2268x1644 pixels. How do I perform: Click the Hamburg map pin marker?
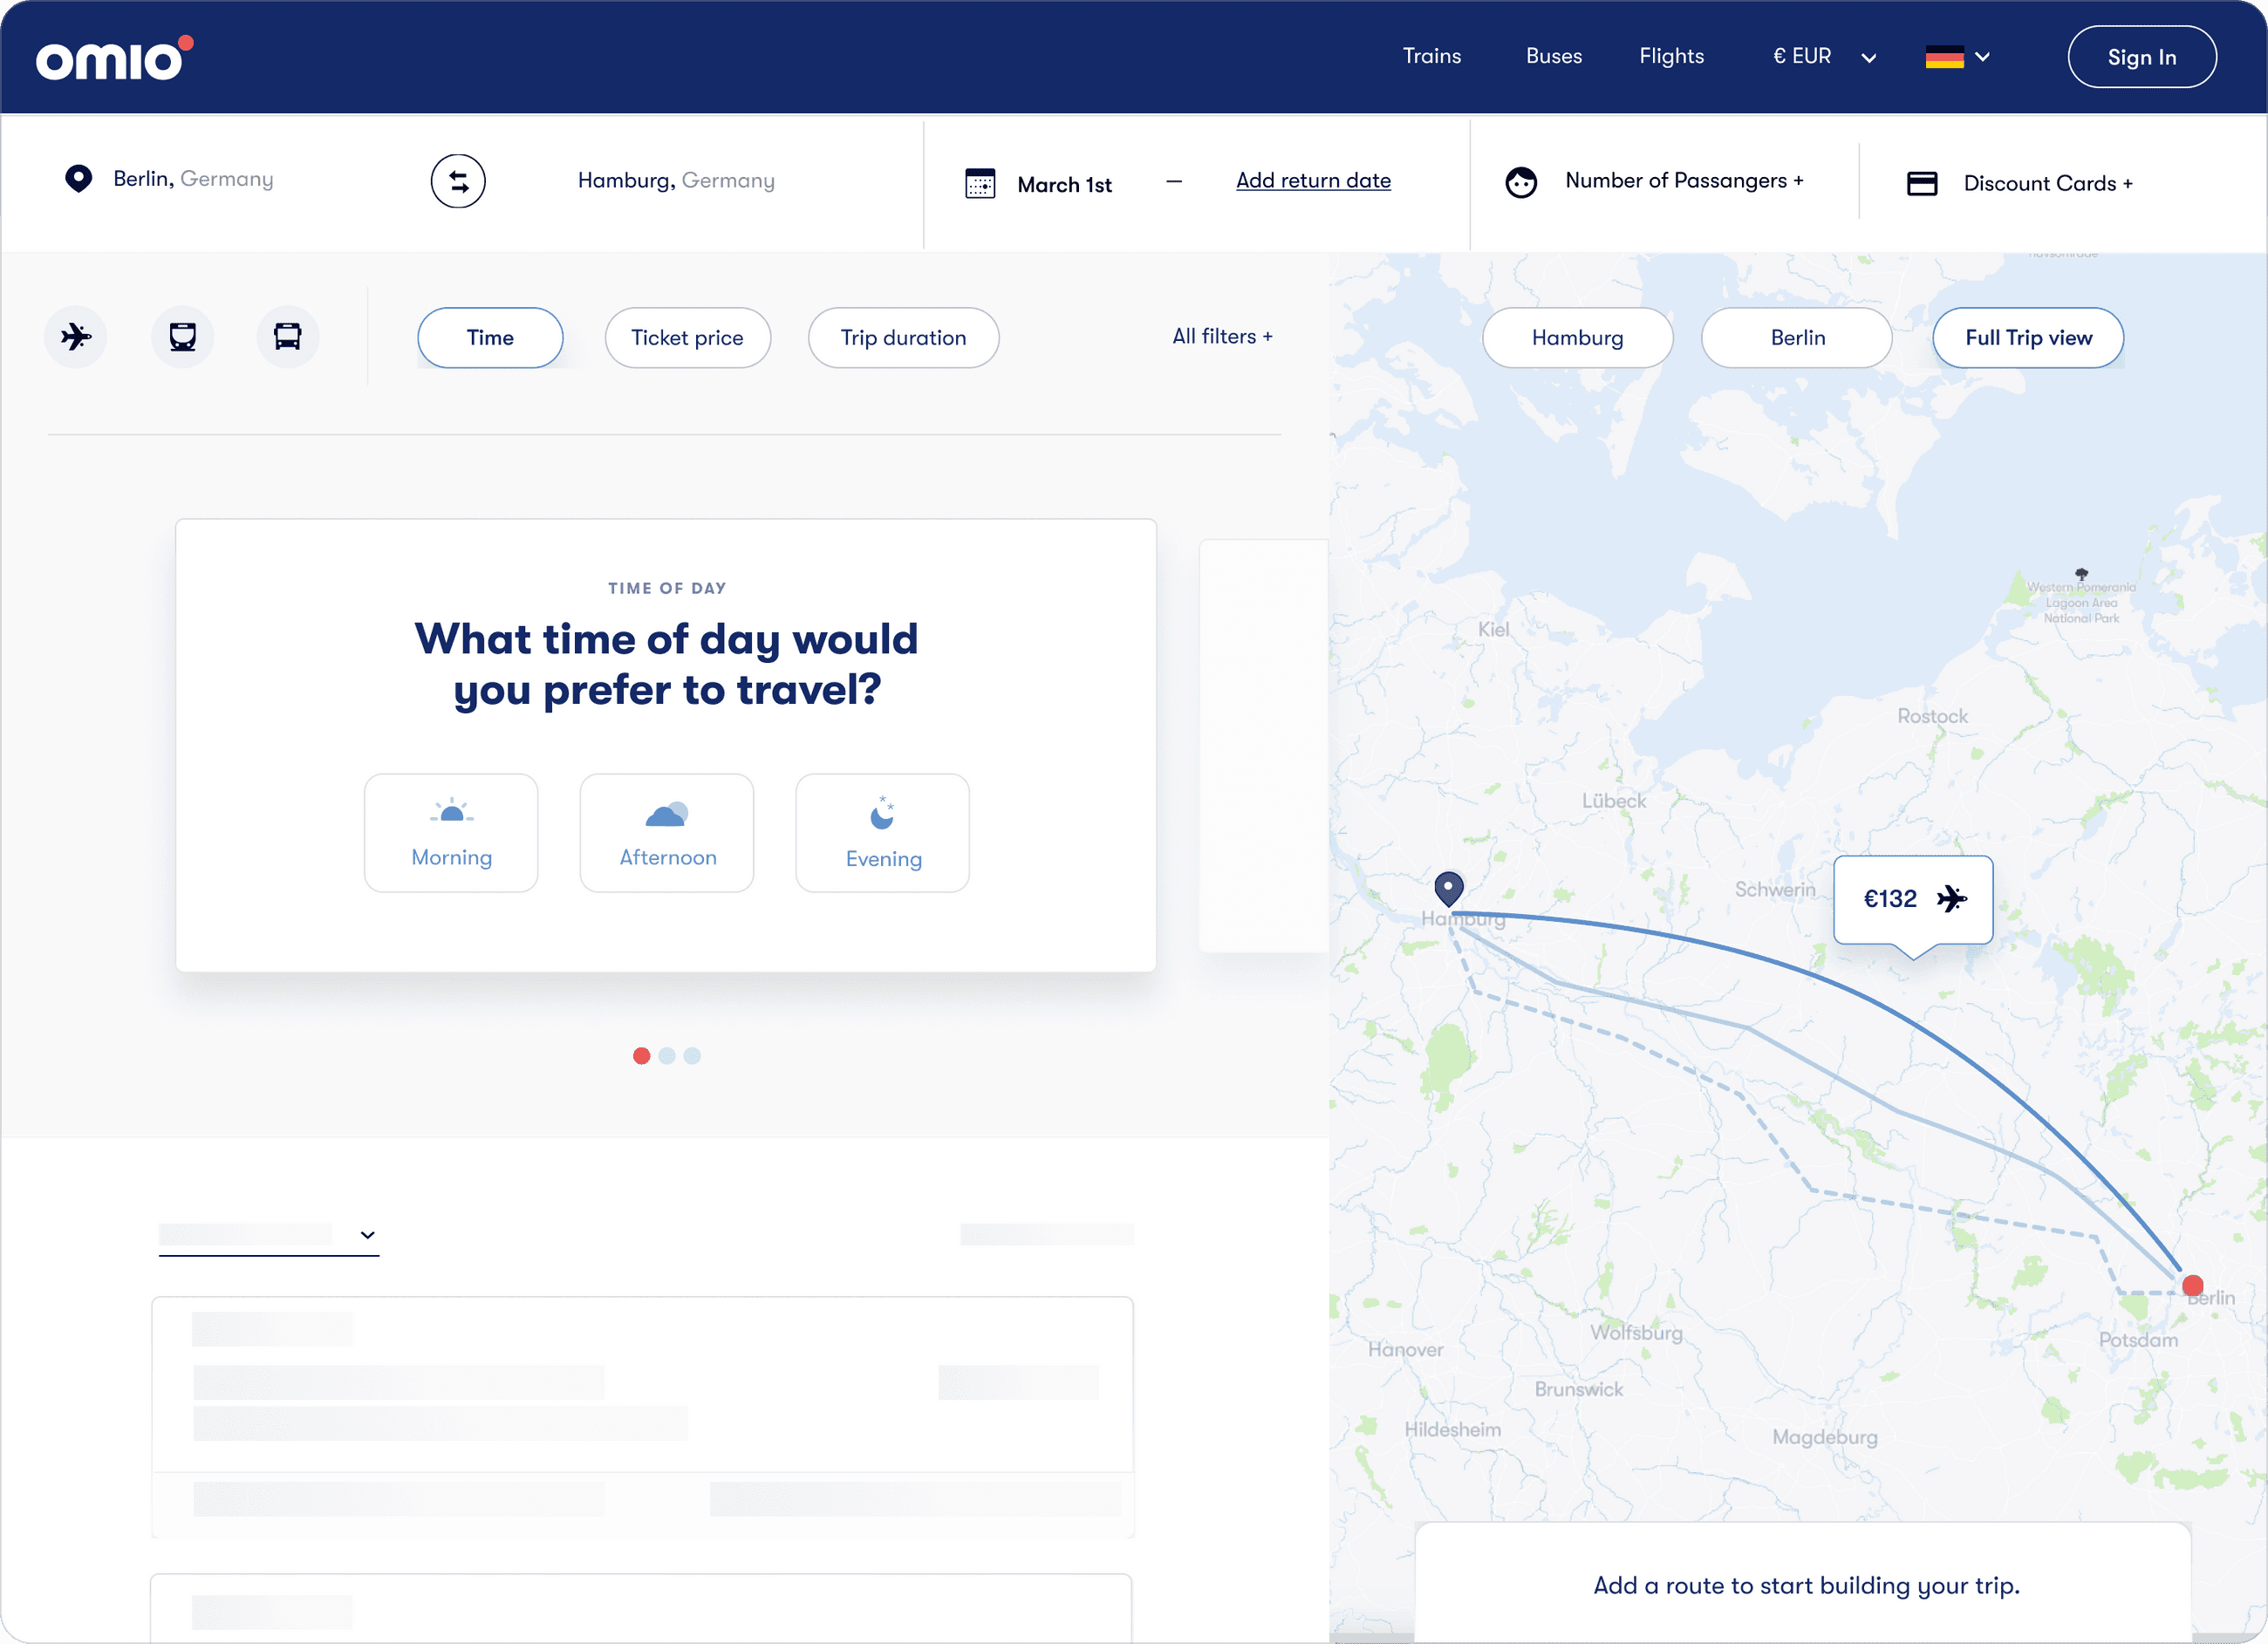coord(1448,887)
